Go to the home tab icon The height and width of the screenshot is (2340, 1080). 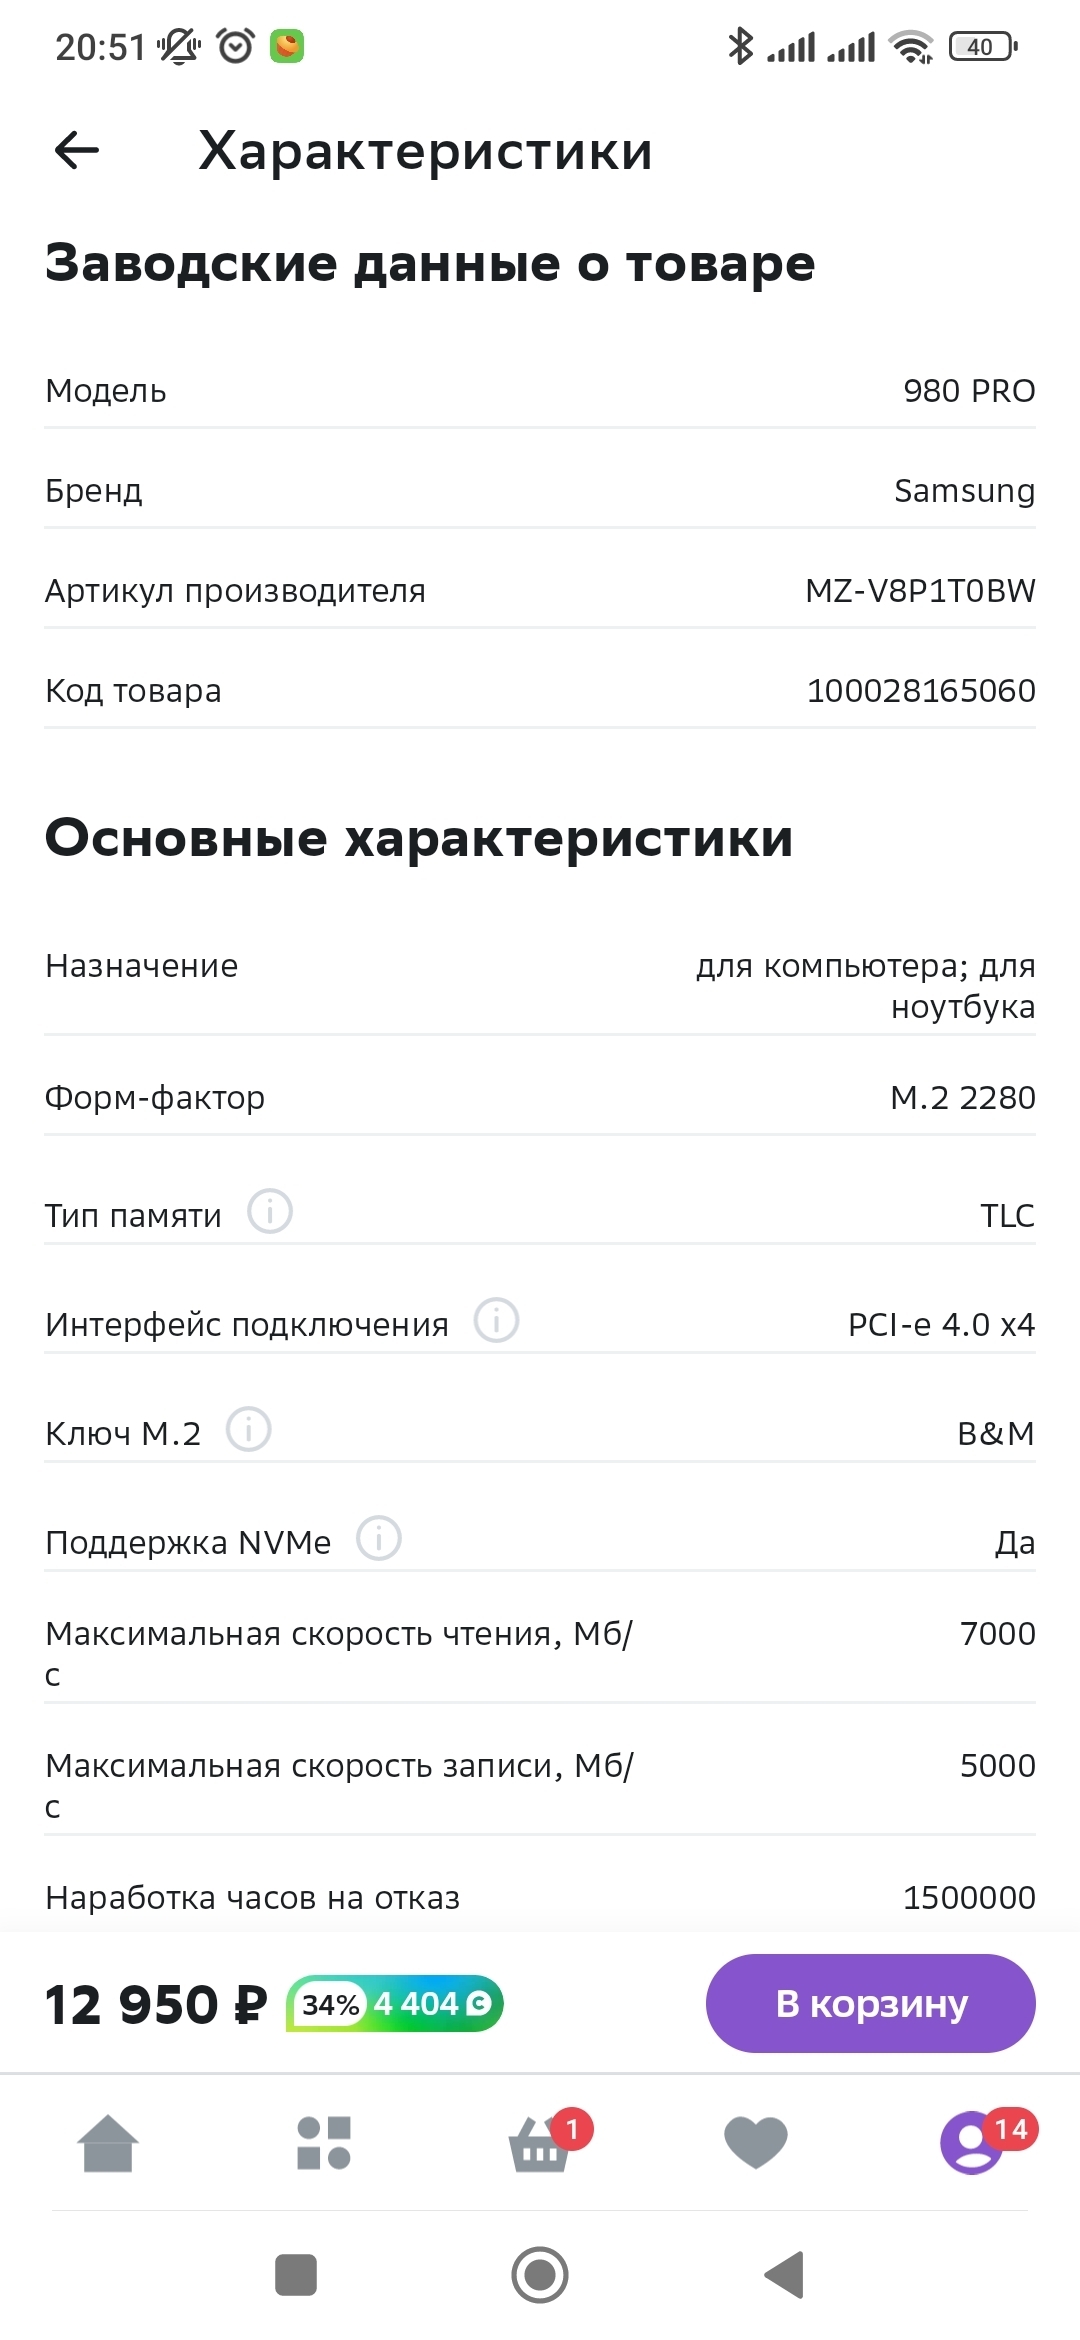pyautogui.click(x=108, y=2144)
